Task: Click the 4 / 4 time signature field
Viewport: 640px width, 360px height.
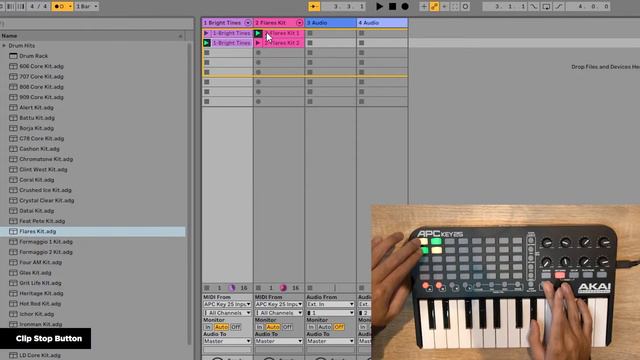Action: click(38, 7)
